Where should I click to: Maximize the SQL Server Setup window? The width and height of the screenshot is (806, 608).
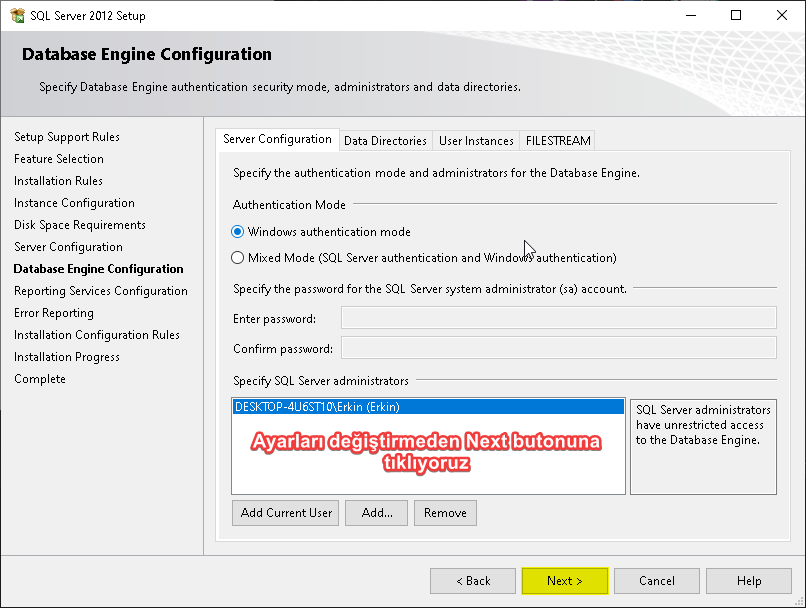point(736,16)
